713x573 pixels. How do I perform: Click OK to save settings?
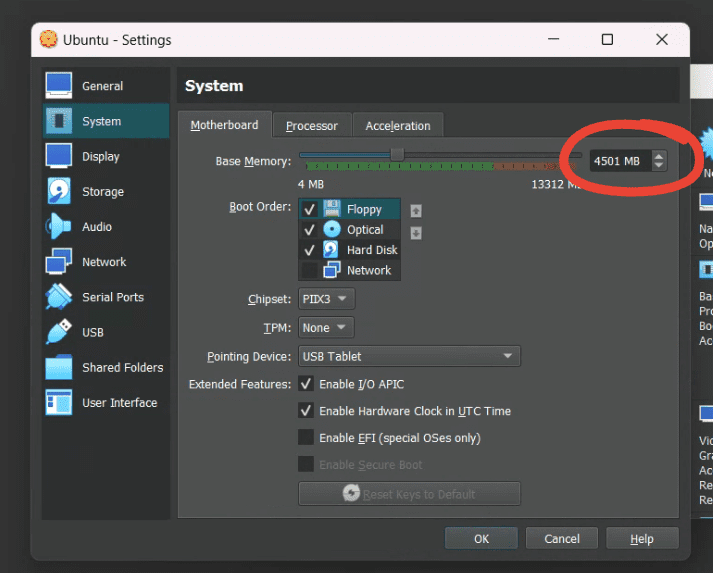pos(481,539)
